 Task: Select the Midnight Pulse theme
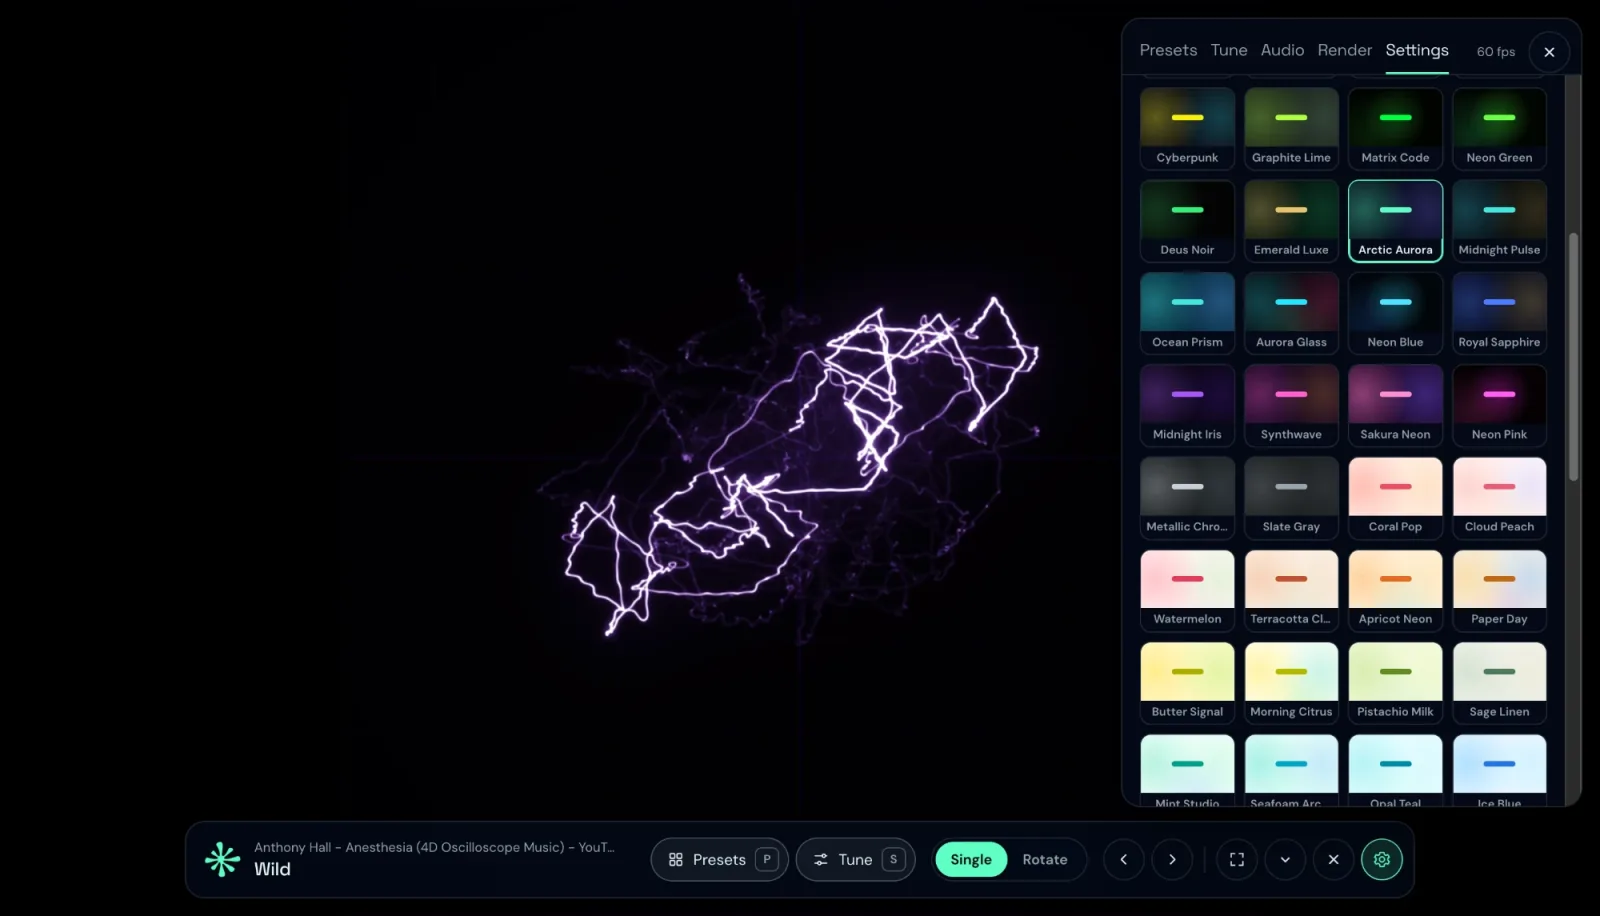point(1499,221)
